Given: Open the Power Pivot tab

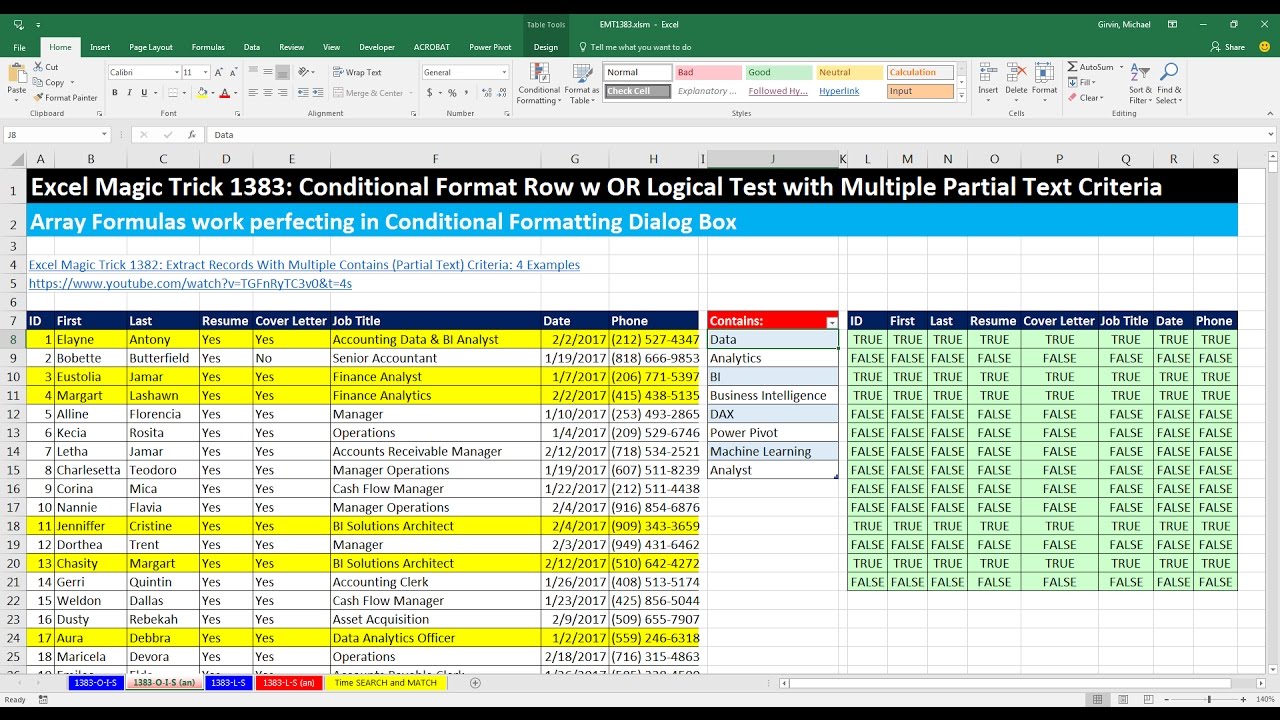Looking at the screenshot, I should coord(490,47).
